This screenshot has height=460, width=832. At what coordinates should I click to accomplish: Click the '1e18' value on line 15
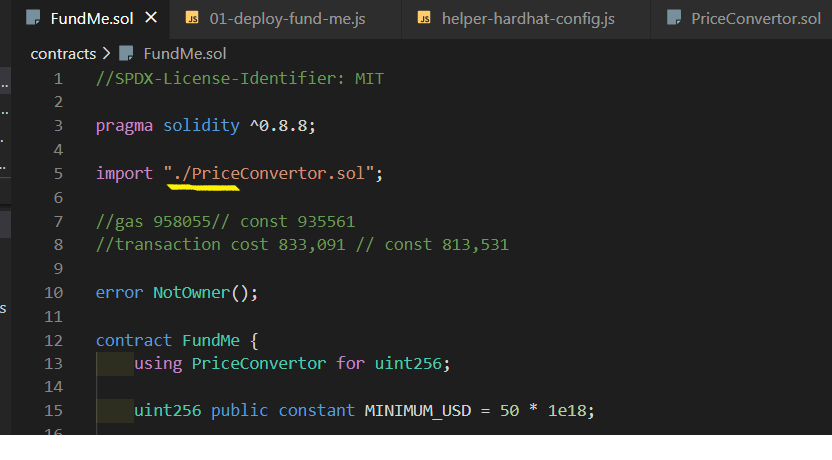coord(567,411)
